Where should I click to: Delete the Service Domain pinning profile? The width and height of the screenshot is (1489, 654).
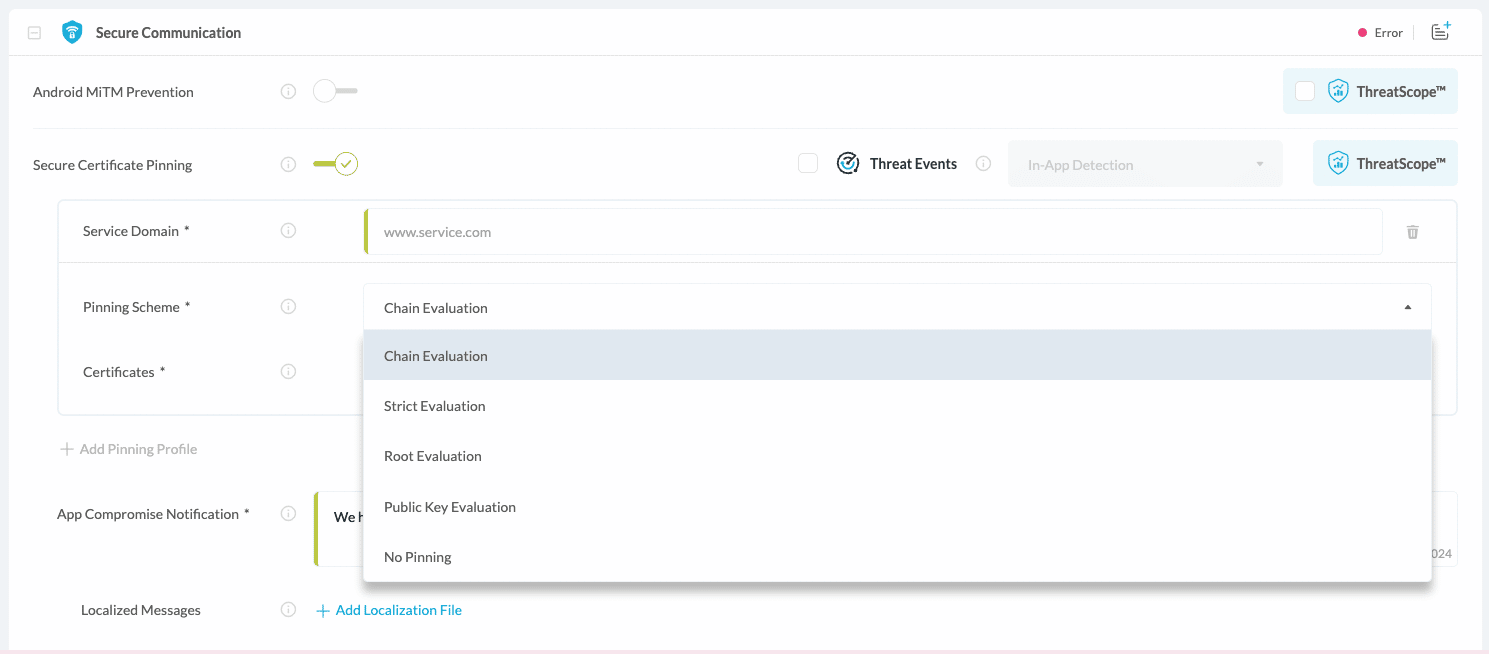[1412, 232]
